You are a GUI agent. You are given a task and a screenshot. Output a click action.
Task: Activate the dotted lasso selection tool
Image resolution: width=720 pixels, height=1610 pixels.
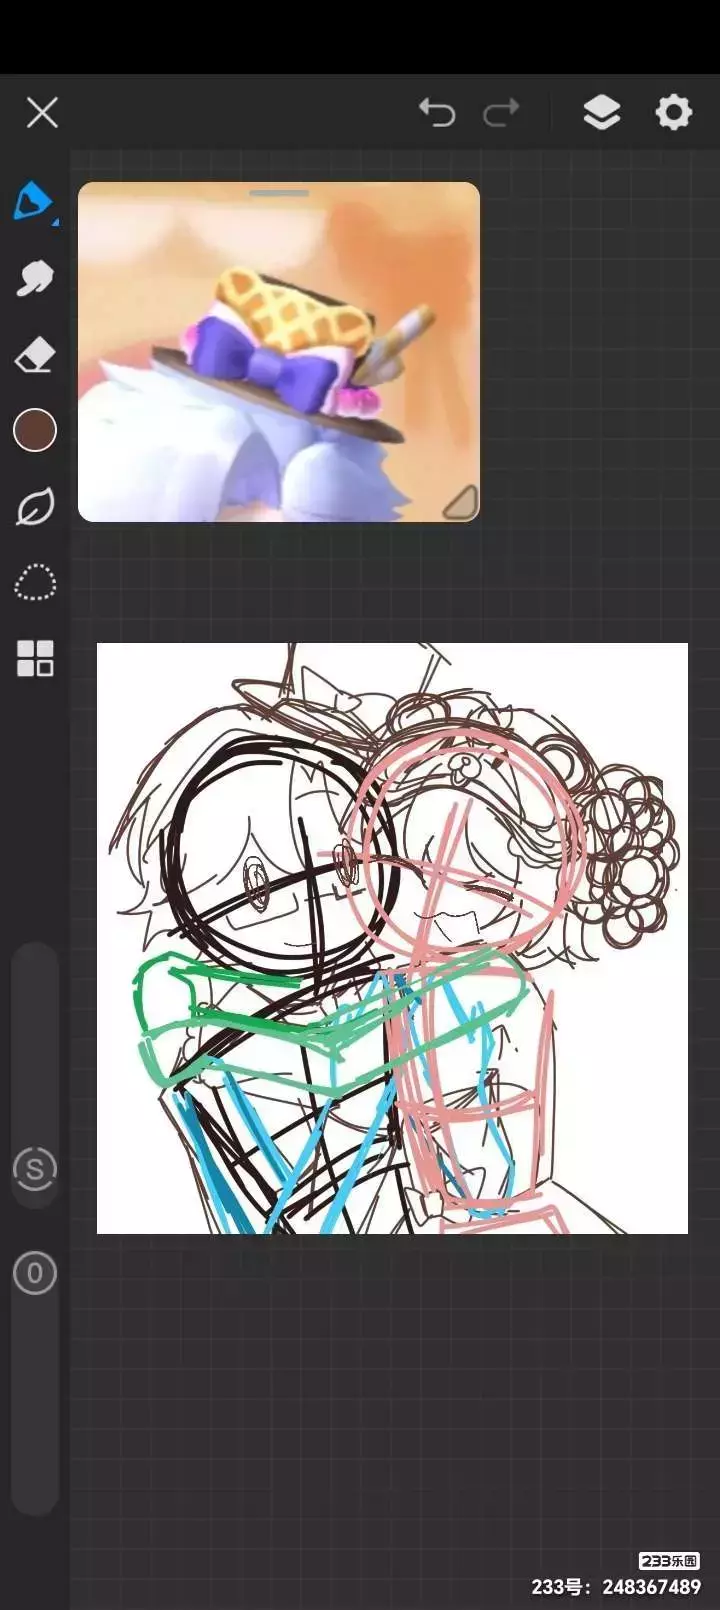click(x=35, y=583)
